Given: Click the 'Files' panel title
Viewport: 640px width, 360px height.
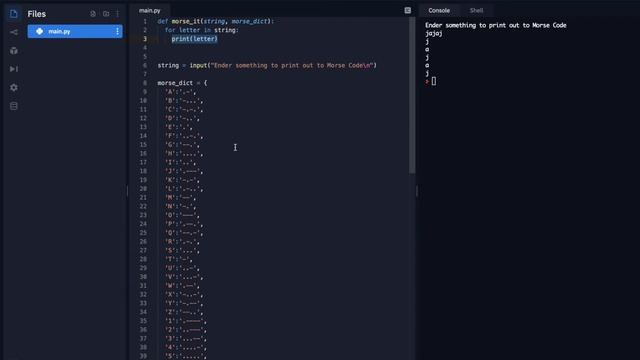Looking at the screenshot, I should tap(37, 14).
